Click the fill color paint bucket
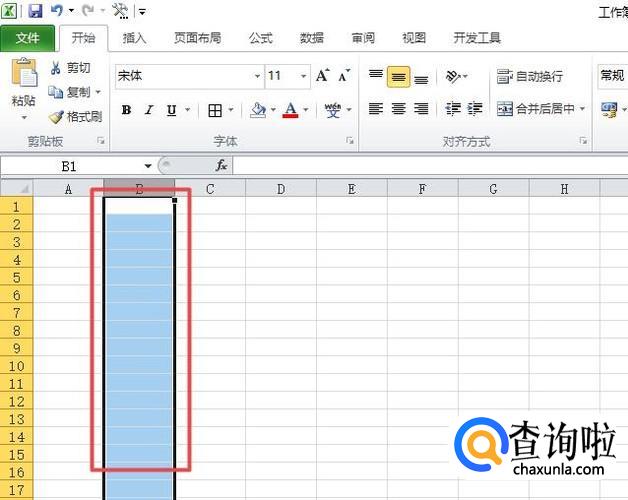Viewport: 628px width, 500px height. pos(258,110)
